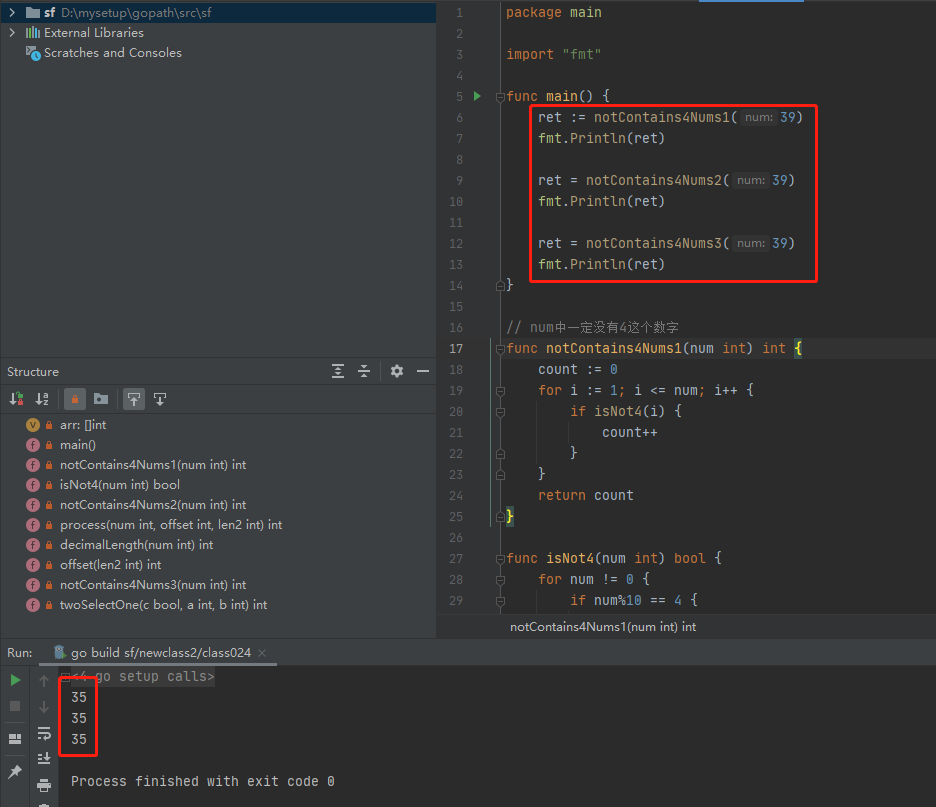
Task: Click the print console icon
Action: [44, 785]
